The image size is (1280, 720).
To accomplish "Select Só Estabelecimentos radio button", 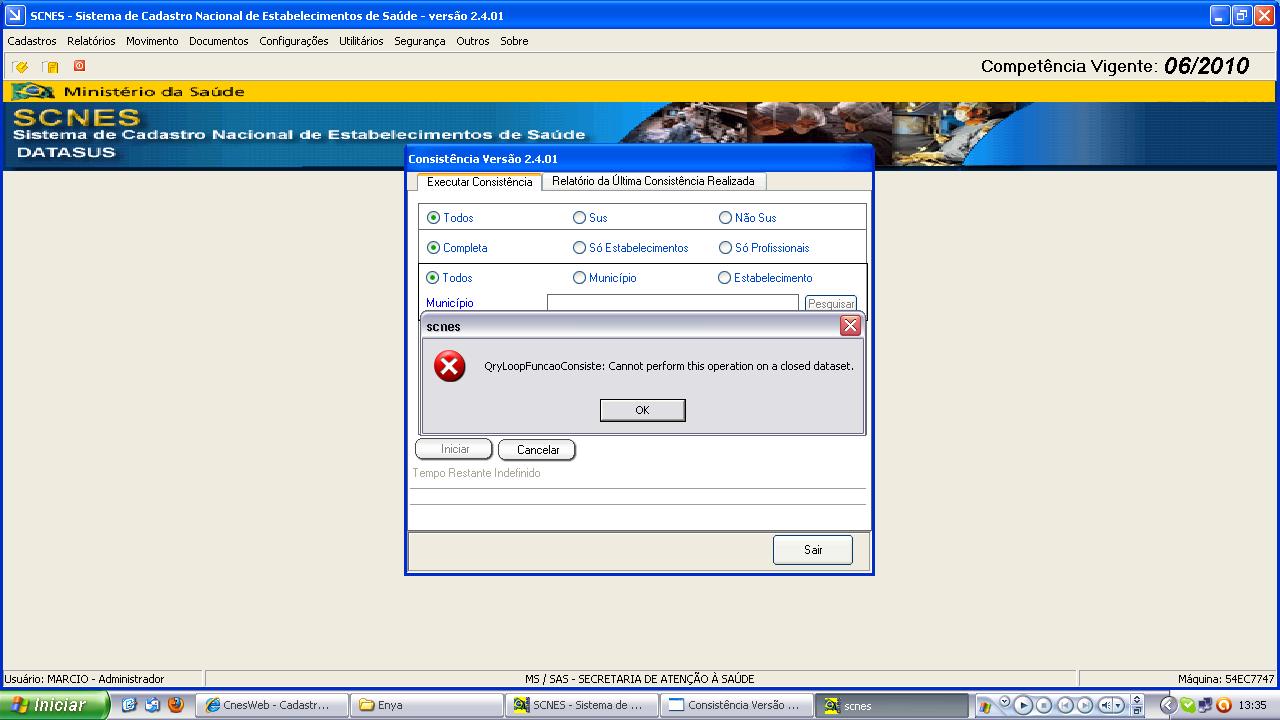I will [x=579, y=248].
